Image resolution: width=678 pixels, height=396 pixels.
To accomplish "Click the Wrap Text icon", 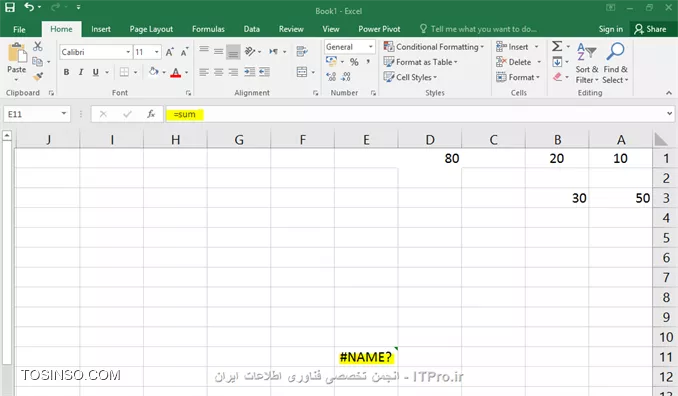I will 302,51.
